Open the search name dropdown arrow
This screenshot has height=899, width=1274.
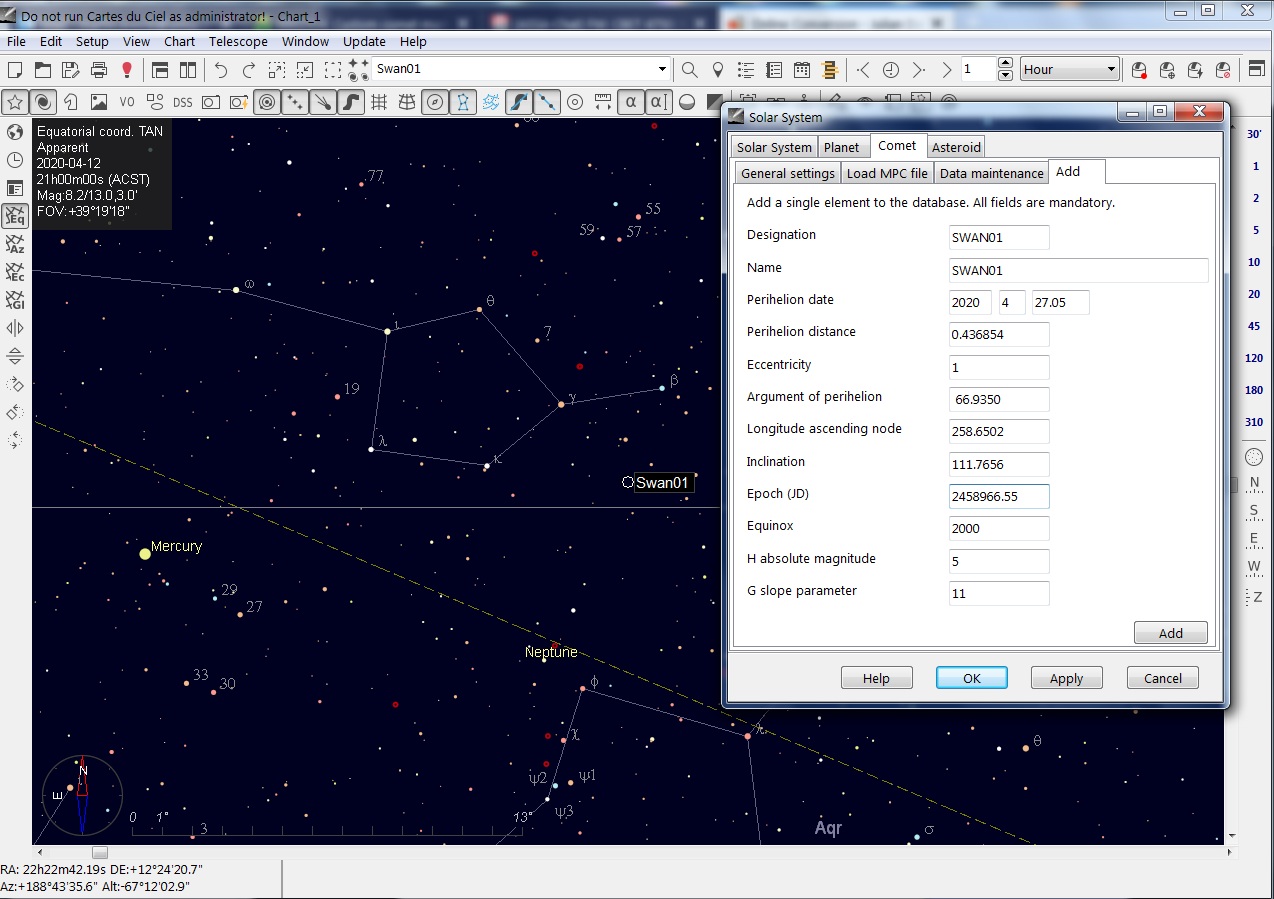(x=661, y=70)
